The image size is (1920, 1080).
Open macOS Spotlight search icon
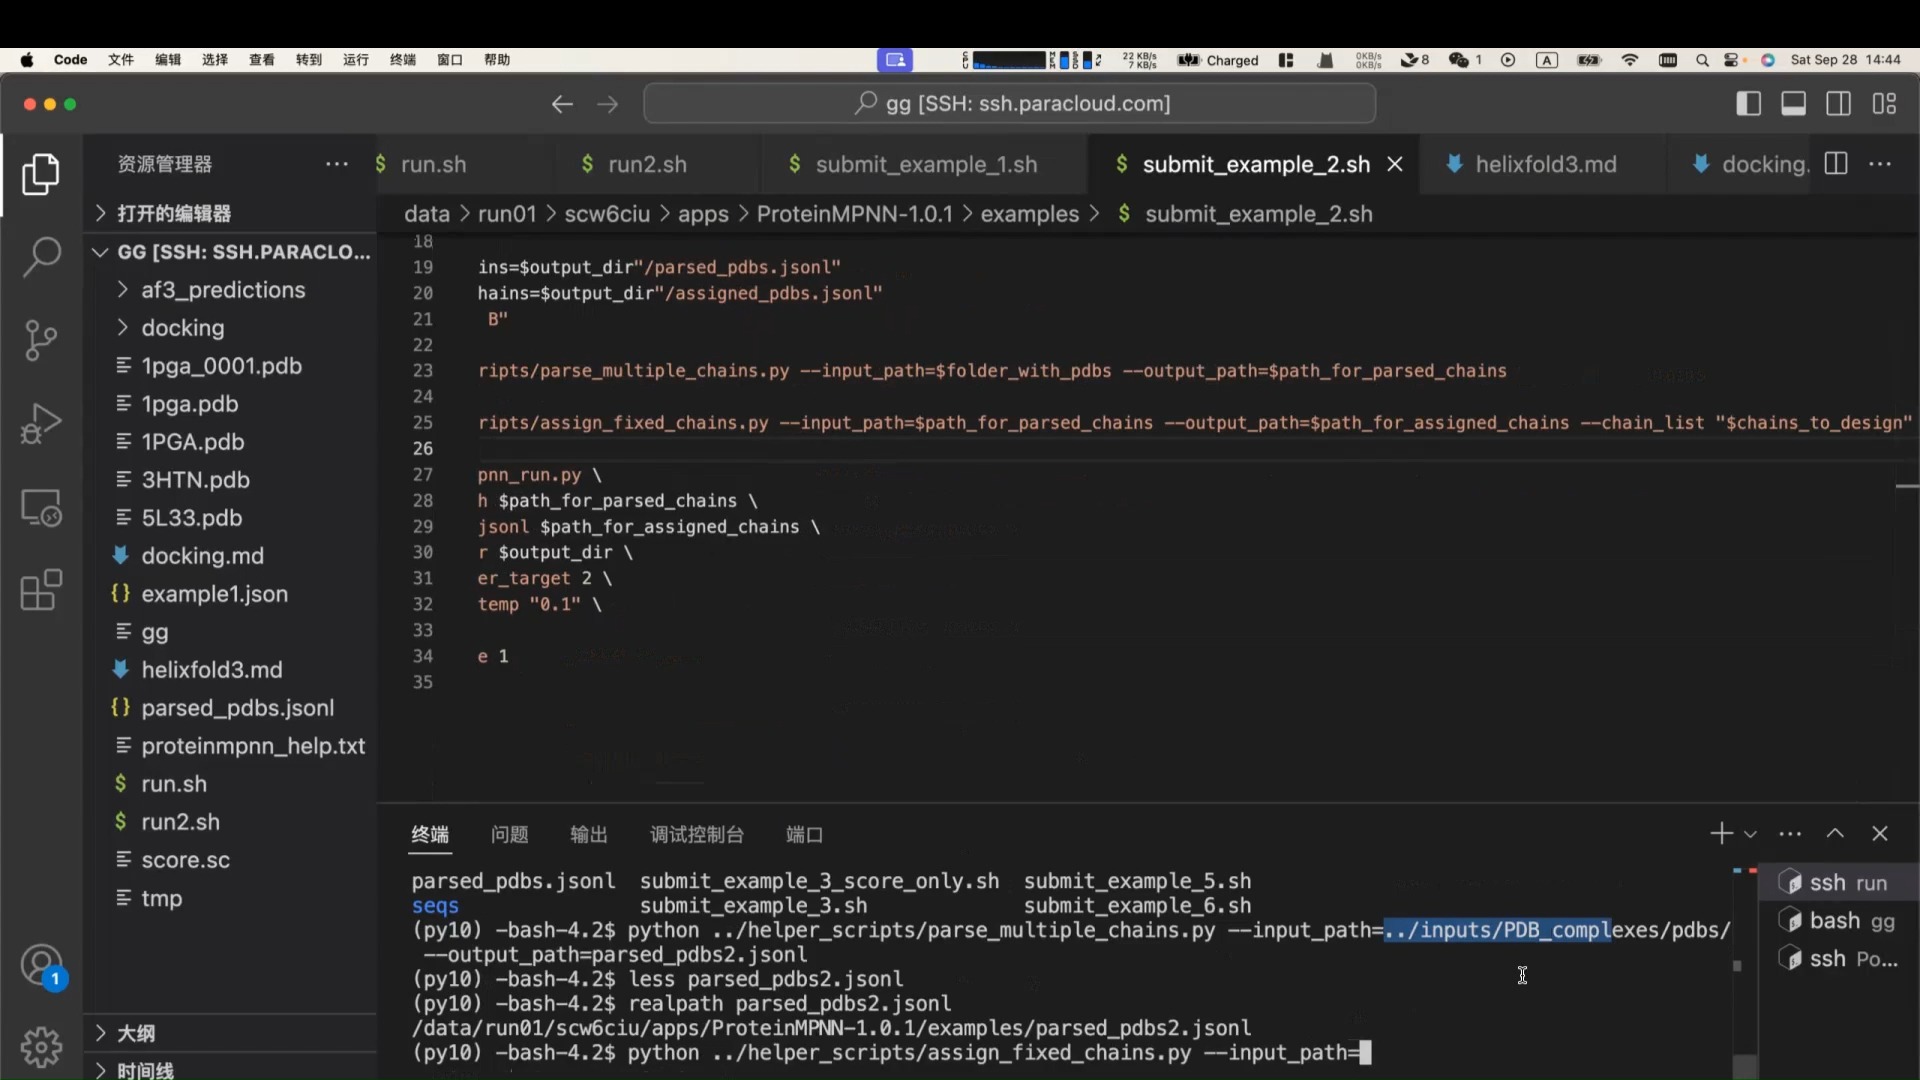point(1702,60)
